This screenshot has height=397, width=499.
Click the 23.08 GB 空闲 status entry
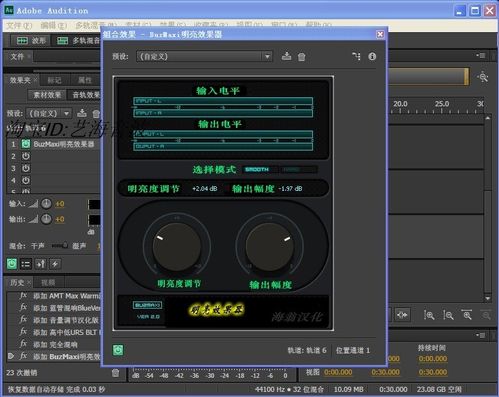439,389
